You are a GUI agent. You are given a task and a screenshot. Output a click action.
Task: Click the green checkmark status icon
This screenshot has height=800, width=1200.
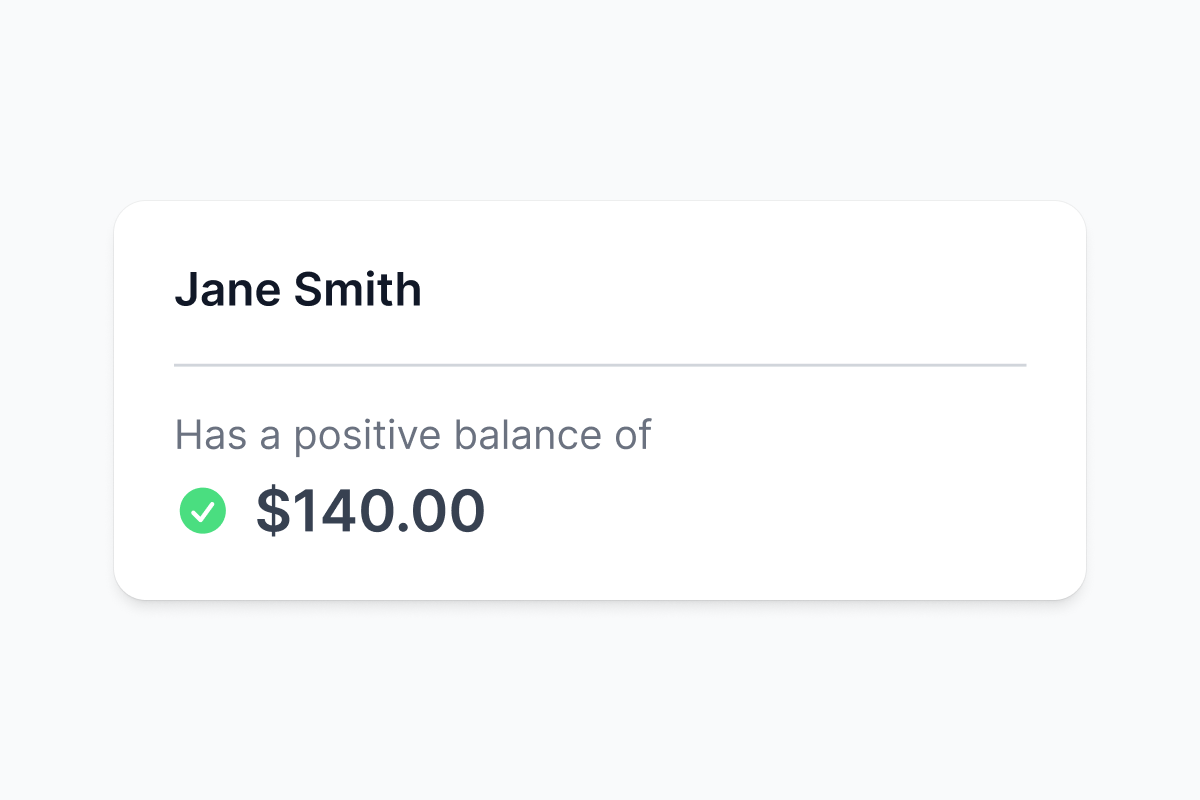[x=203, y=511]
